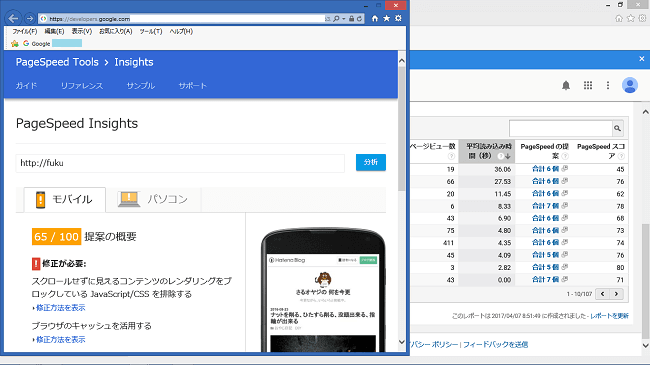This screenshot has height=365, width=650.
Task: Go to Home via house icon in front window
Action: [x=375, y=18]
